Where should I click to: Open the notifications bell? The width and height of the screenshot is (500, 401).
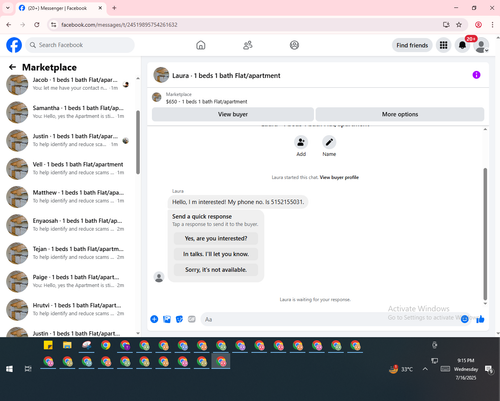click(x=462, y=45)
